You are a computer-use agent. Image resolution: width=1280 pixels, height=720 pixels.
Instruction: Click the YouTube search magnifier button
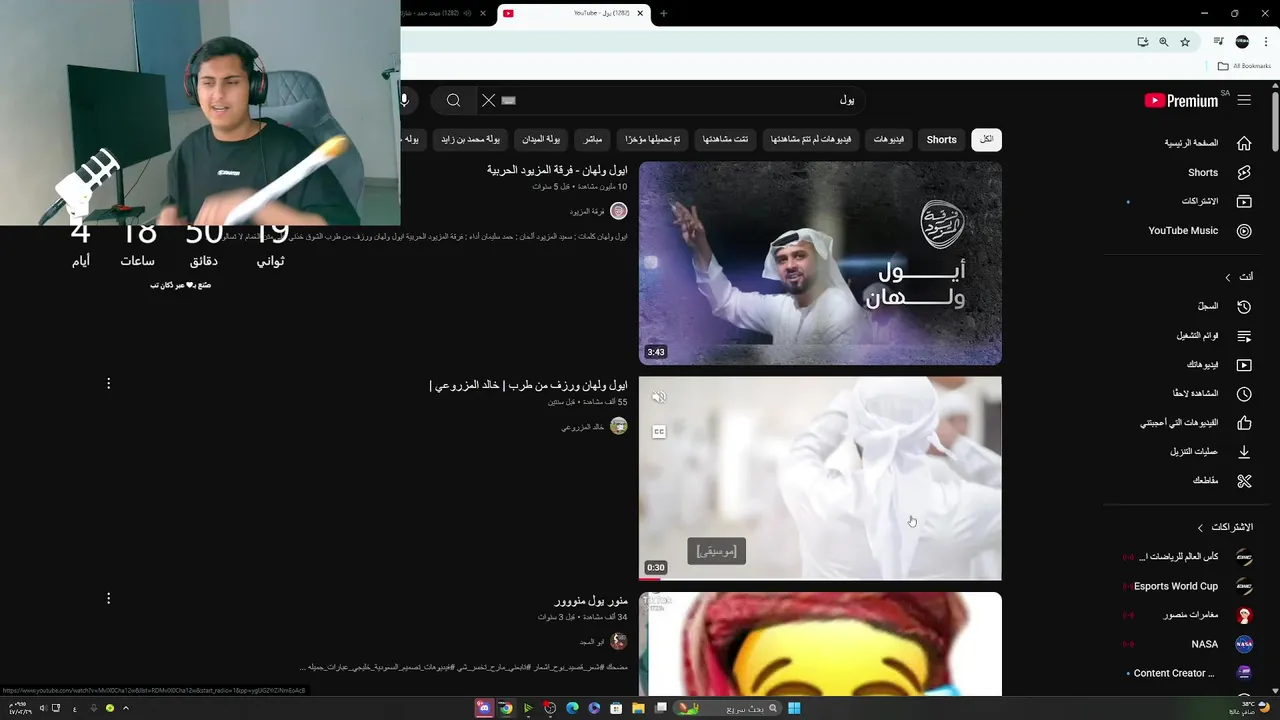[x=453, y=100]
